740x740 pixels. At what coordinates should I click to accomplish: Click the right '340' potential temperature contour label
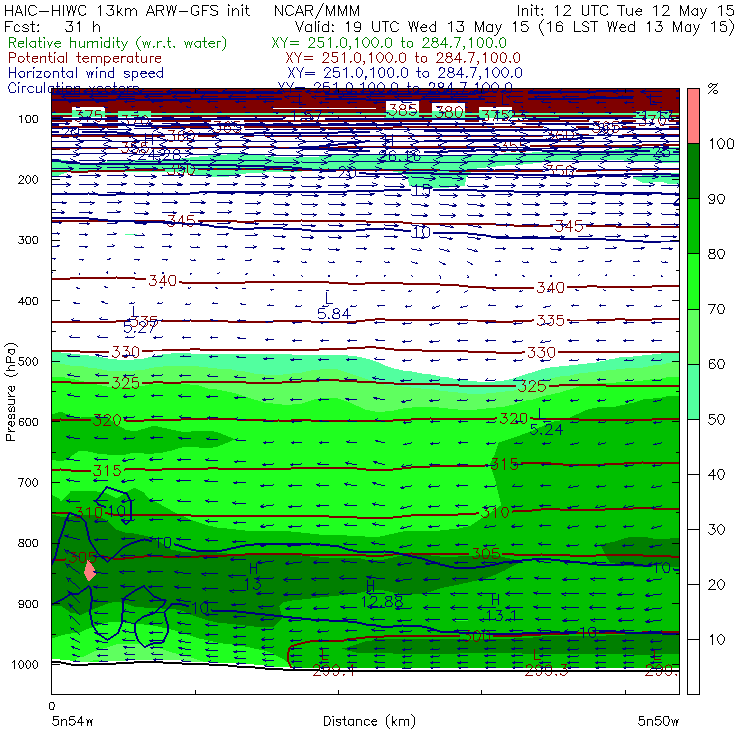coord(551,287)
